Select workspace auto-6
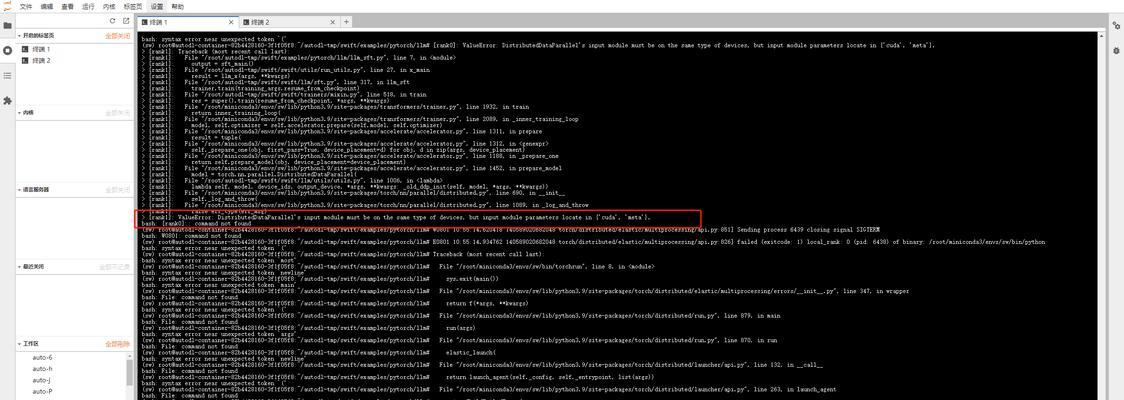Viewport: 1124px width, 400px height. coord(42,357)
